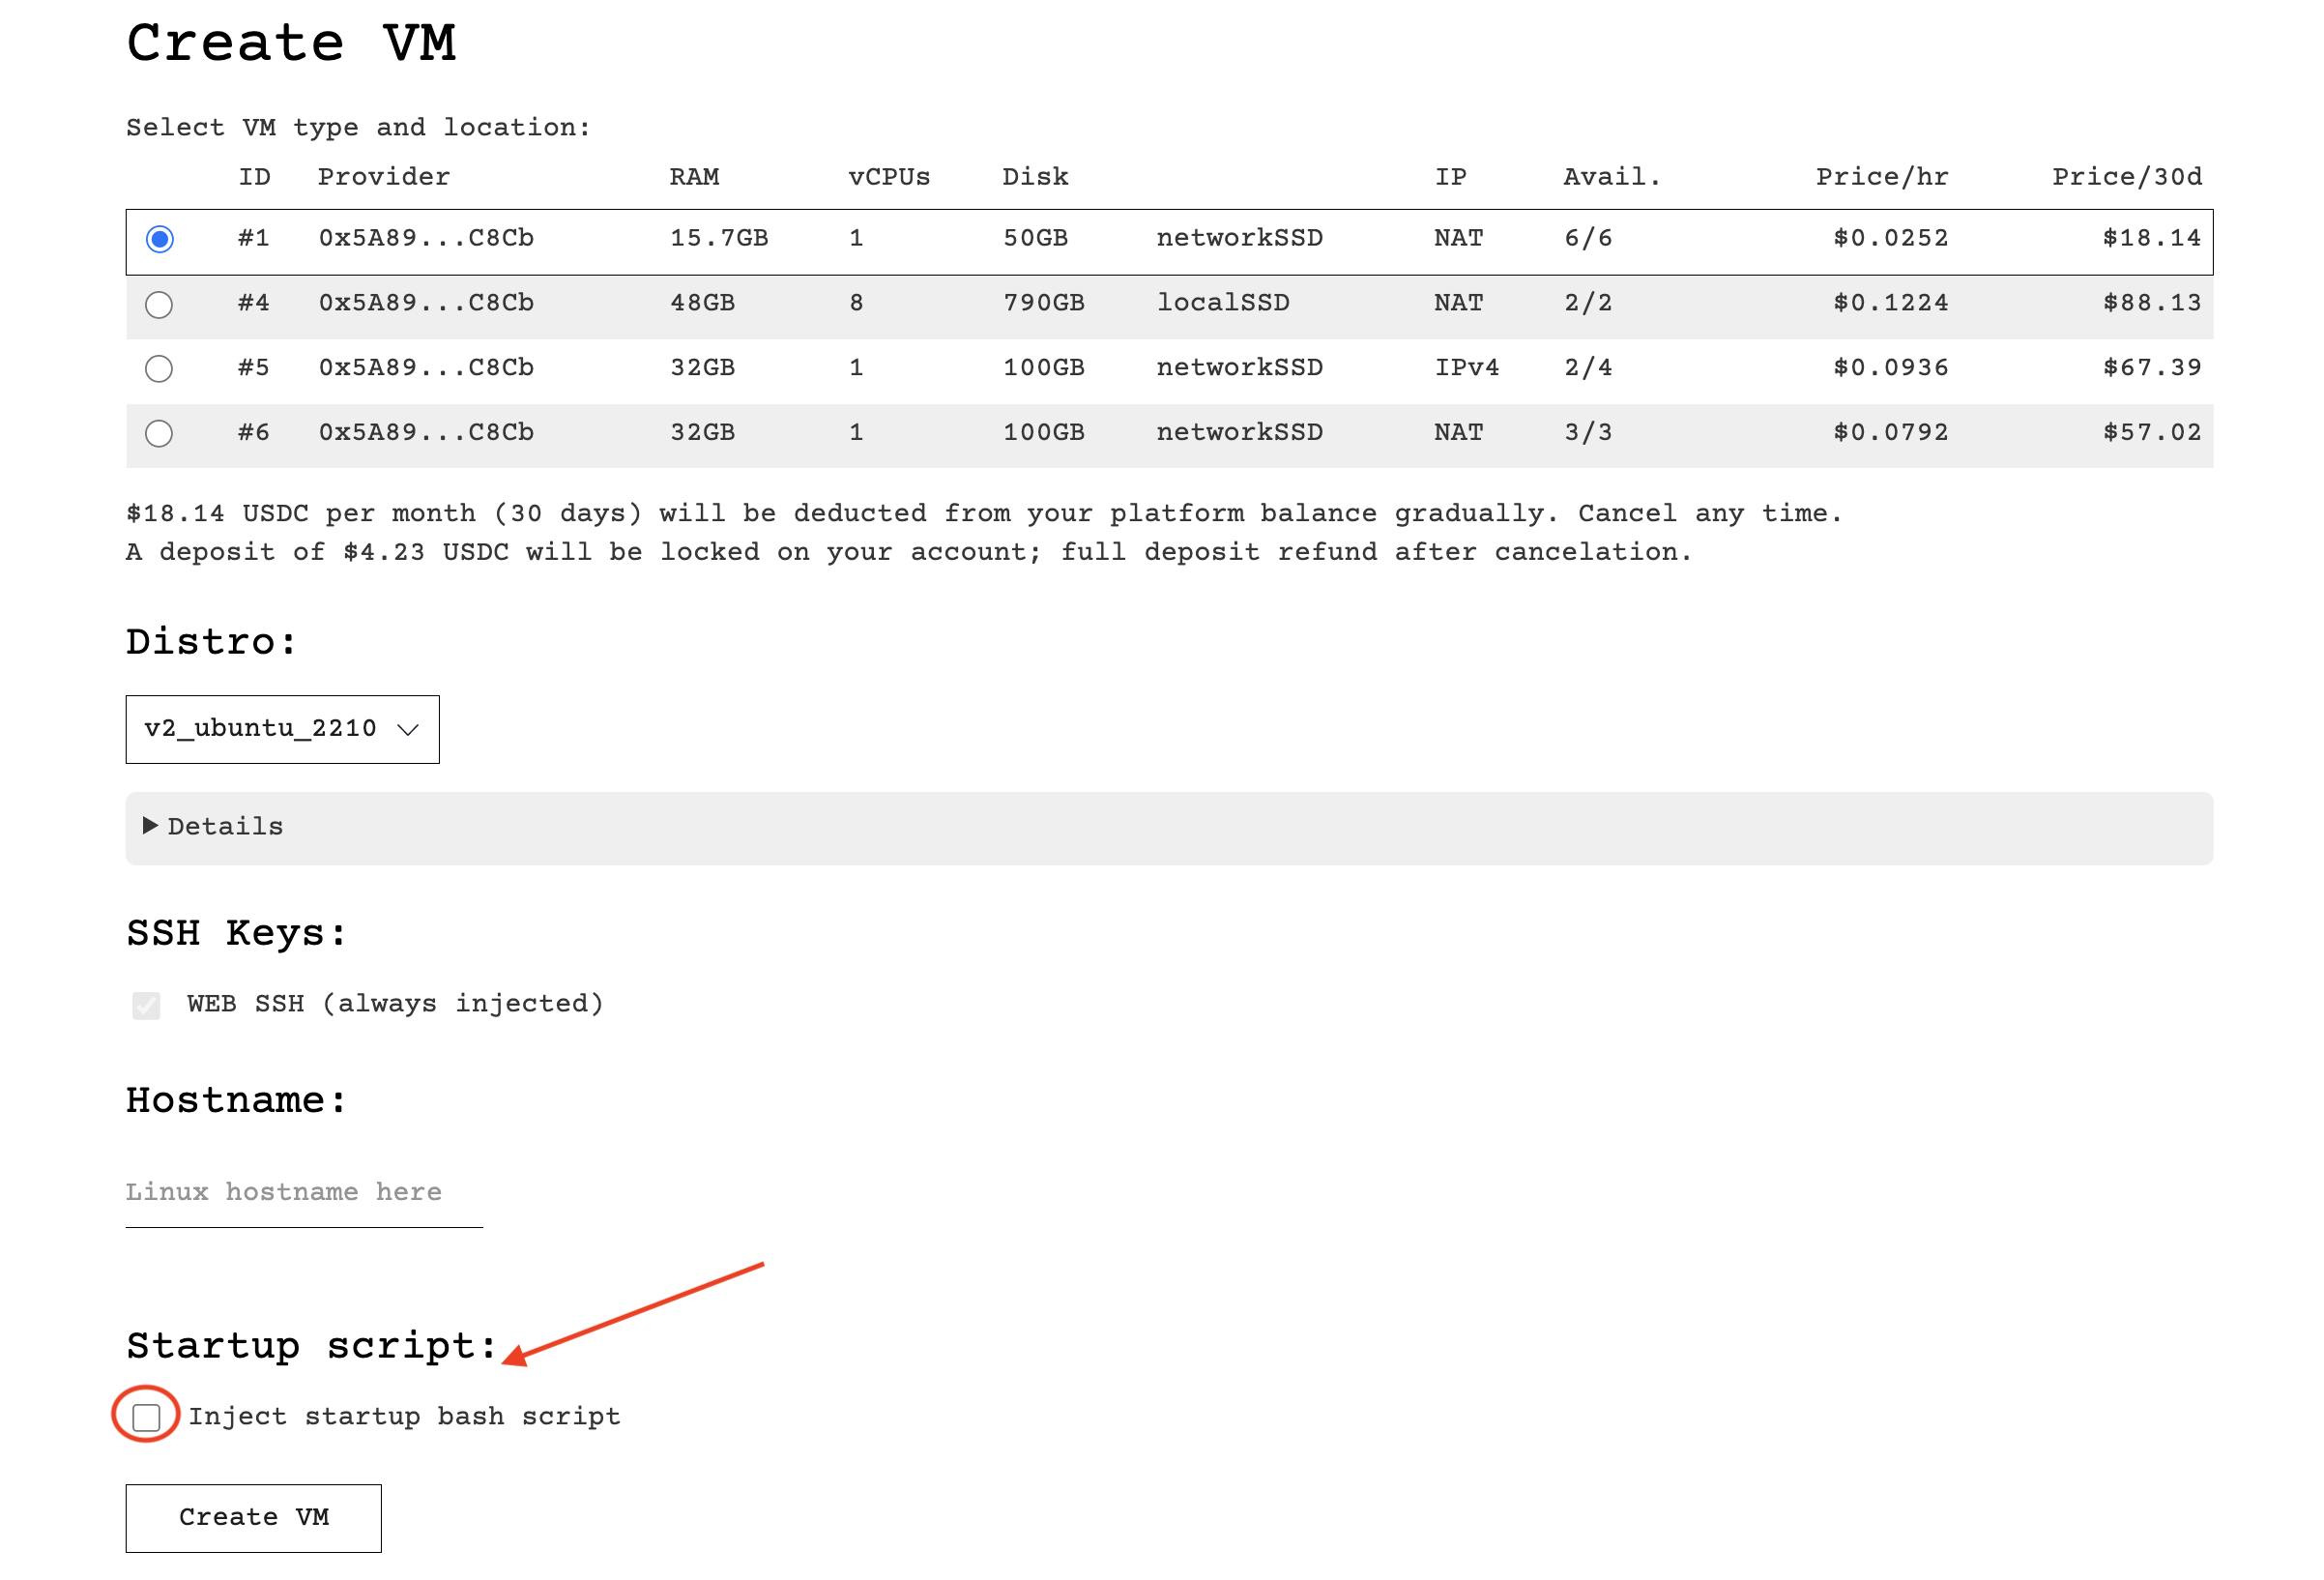This screenshot has width=2324, height=1580.
Task: Click the Details section label
Action: (x=225, y=827)
